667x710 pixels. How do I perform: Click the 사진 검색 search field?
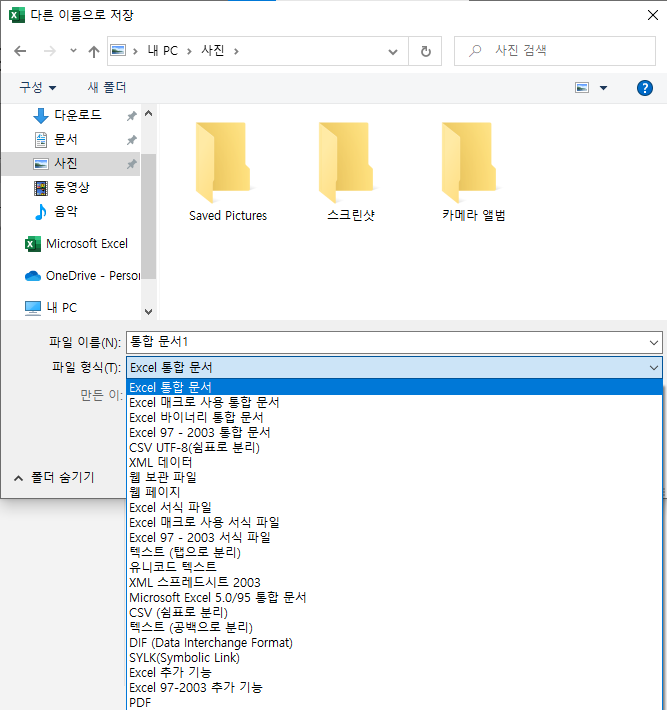point(555,51)
